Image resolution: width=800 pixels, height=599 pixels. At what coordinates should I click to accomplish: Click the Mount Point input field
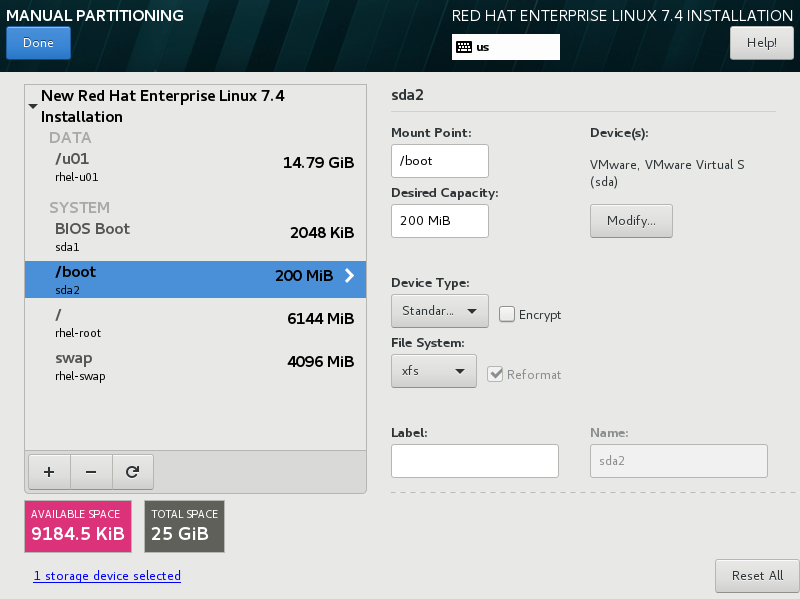point(440,161)
